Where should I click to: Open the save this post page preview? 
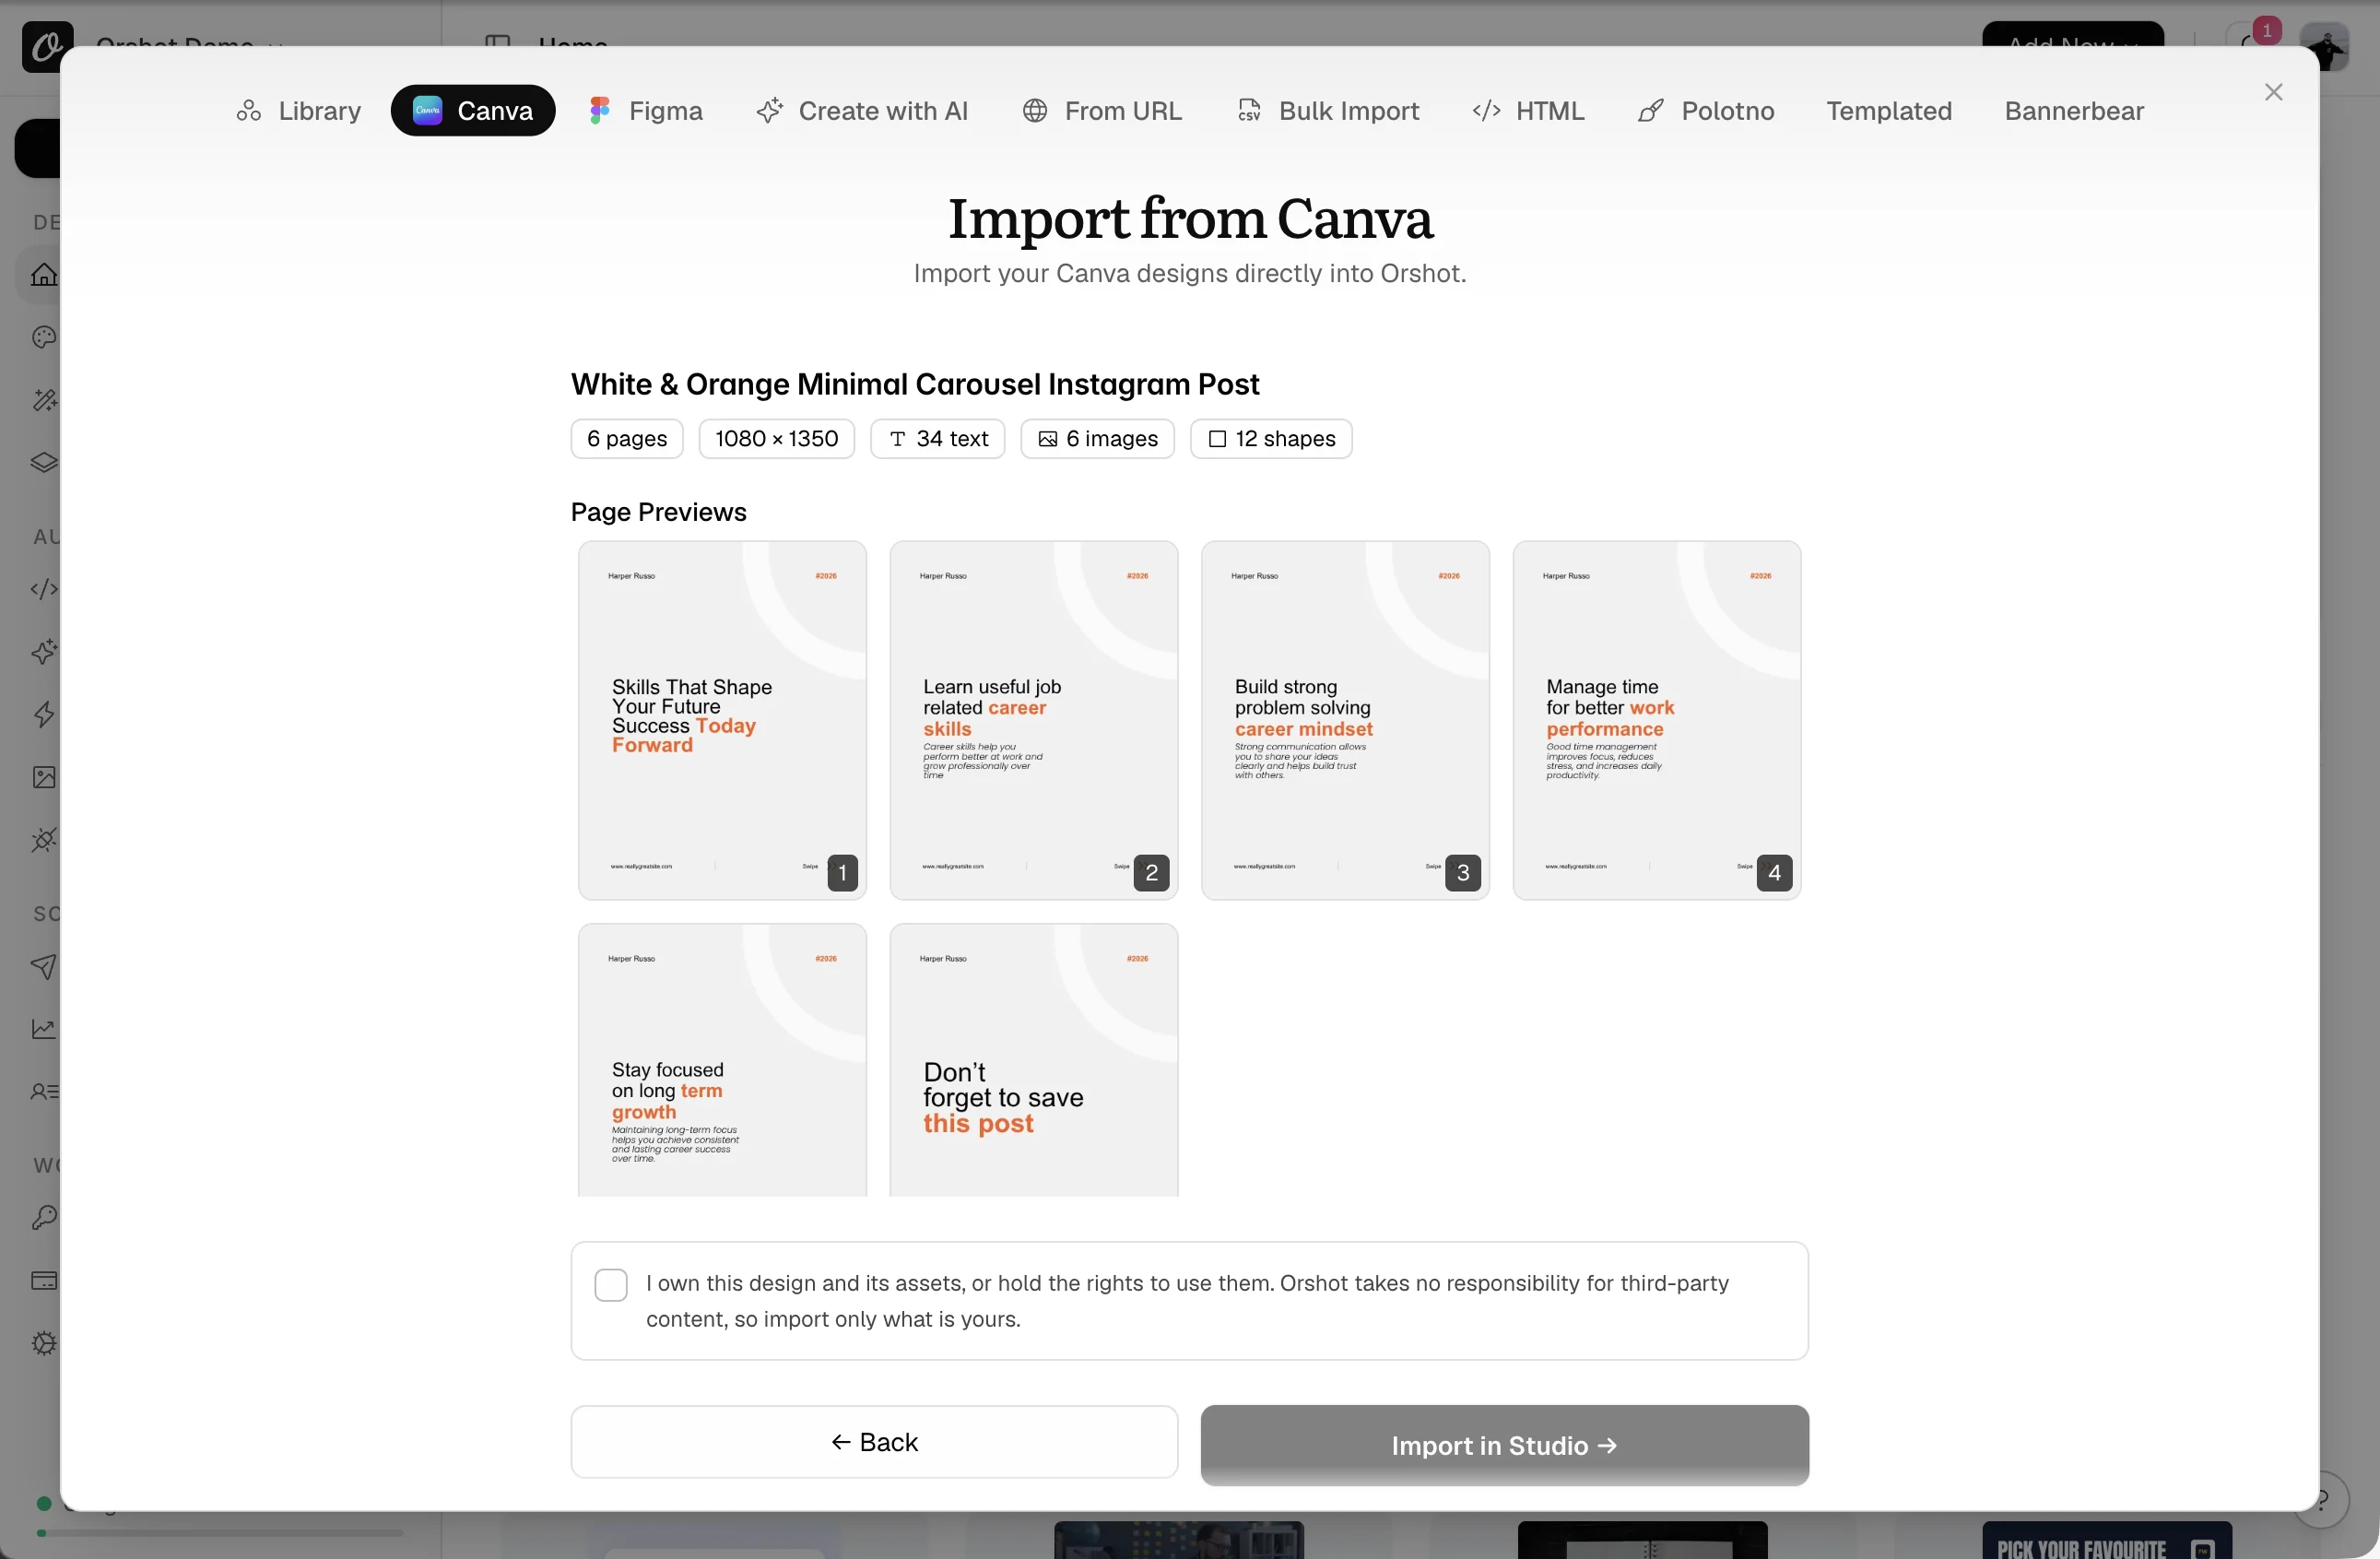coord(1034,1060)
